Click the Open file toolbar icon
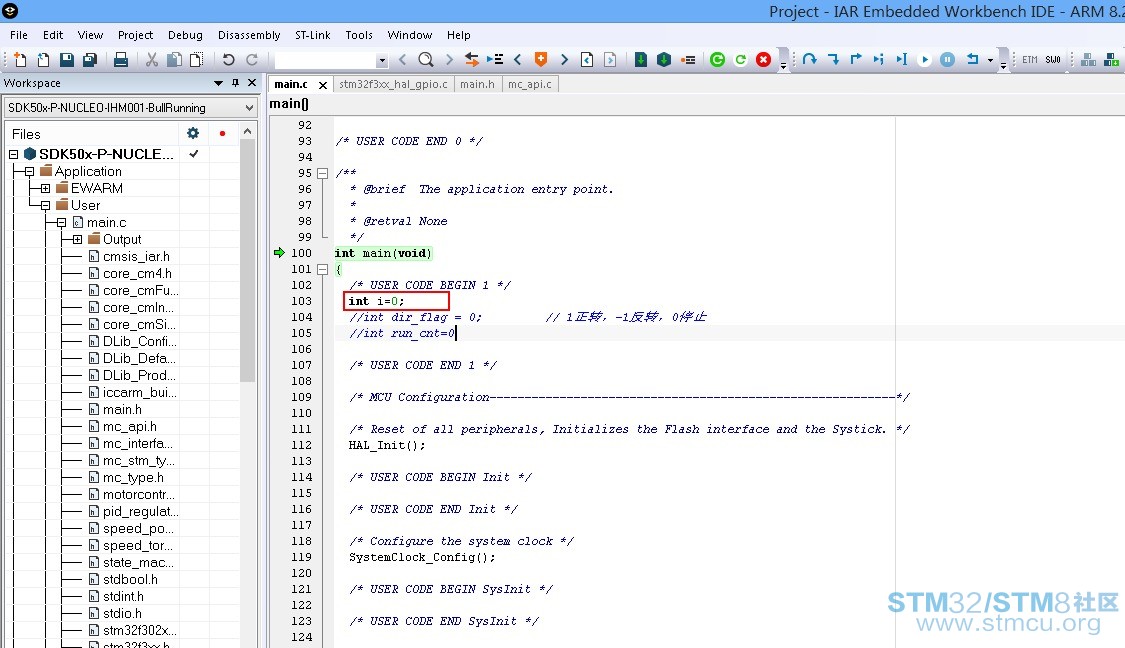 [x=44, y=60]
